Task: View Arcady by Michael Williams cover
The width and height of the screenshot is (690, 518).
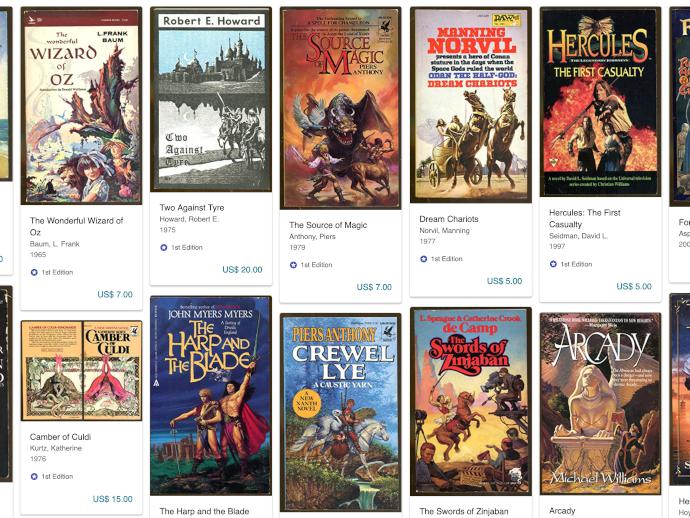Action: [x=600, y=404]
